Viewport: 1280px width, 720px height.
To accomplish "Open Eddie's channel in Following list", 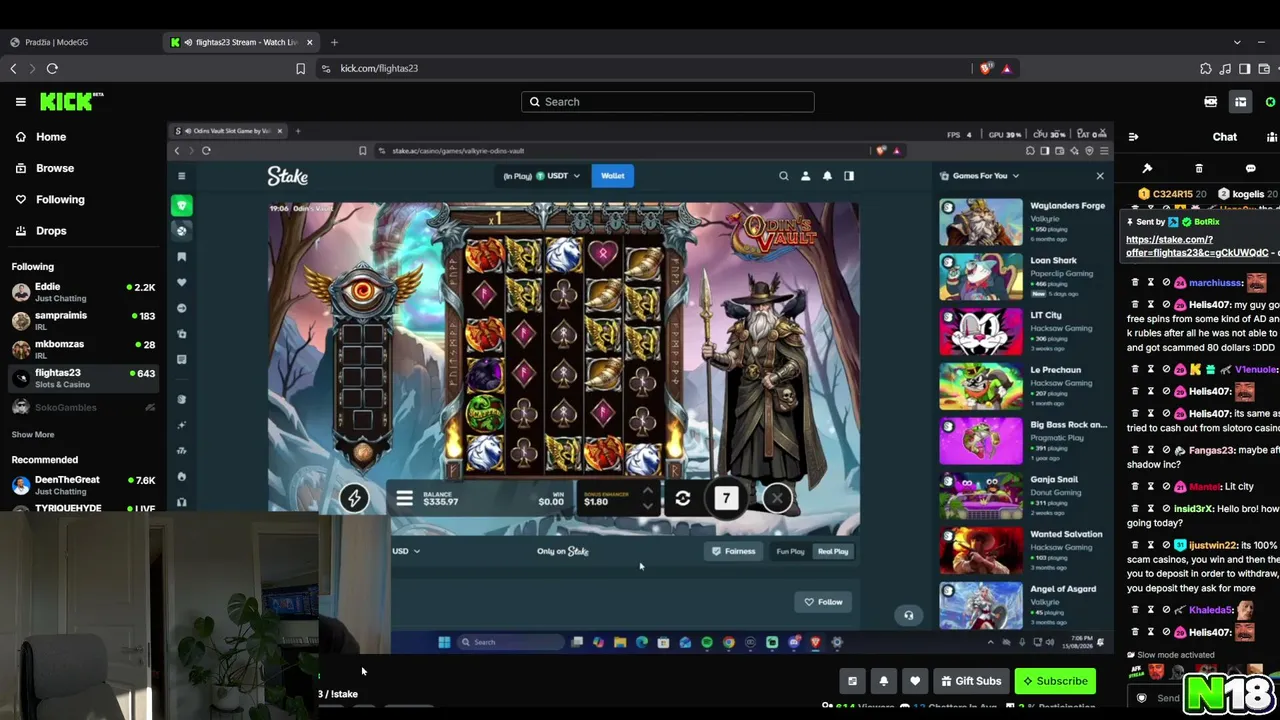I will click(83, 291).
